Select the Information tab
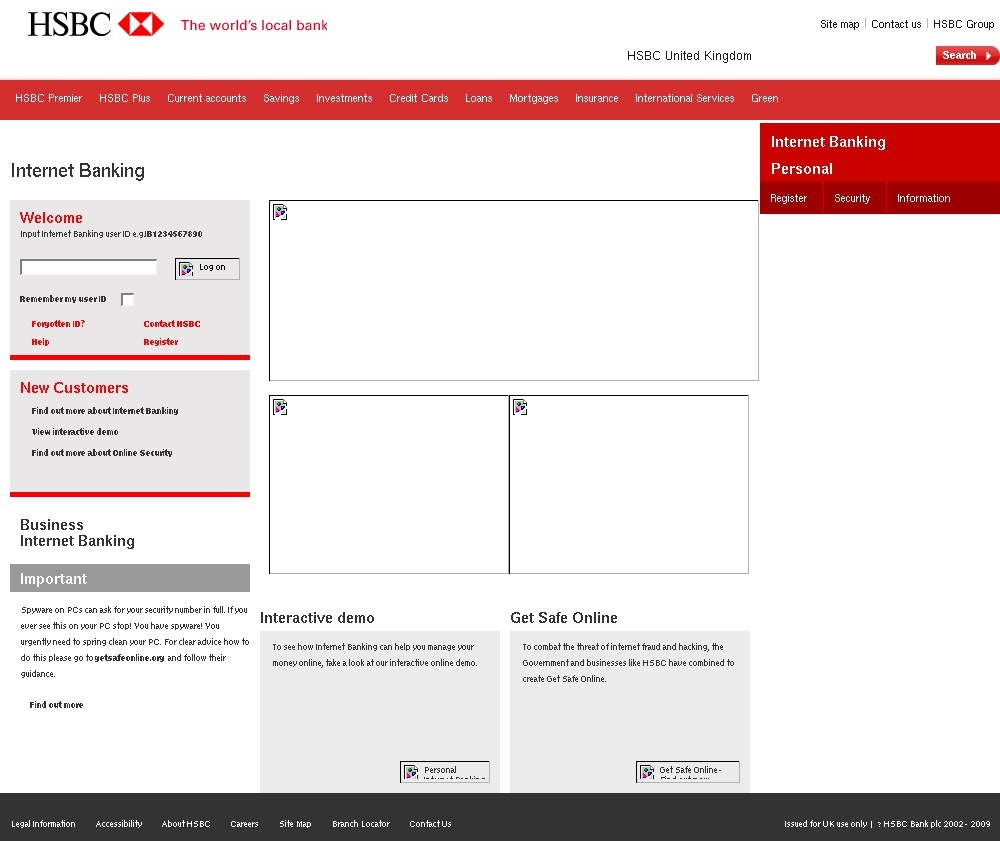Screen dimensions: 1000x841 923,198
